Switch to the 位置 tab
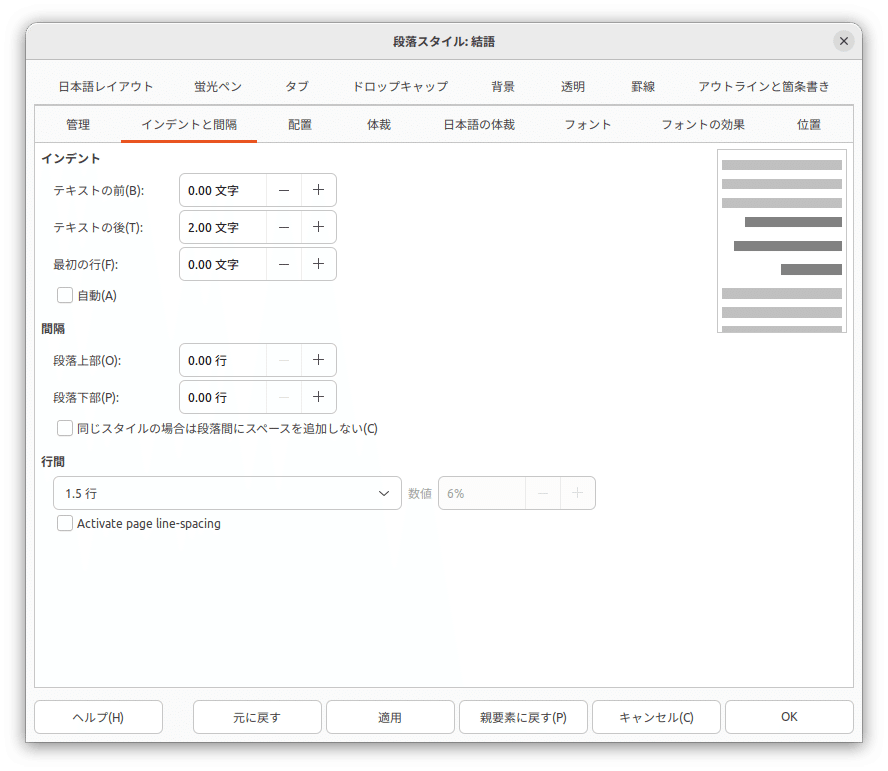The image size is (888, 771). click(x=809, y=125)
